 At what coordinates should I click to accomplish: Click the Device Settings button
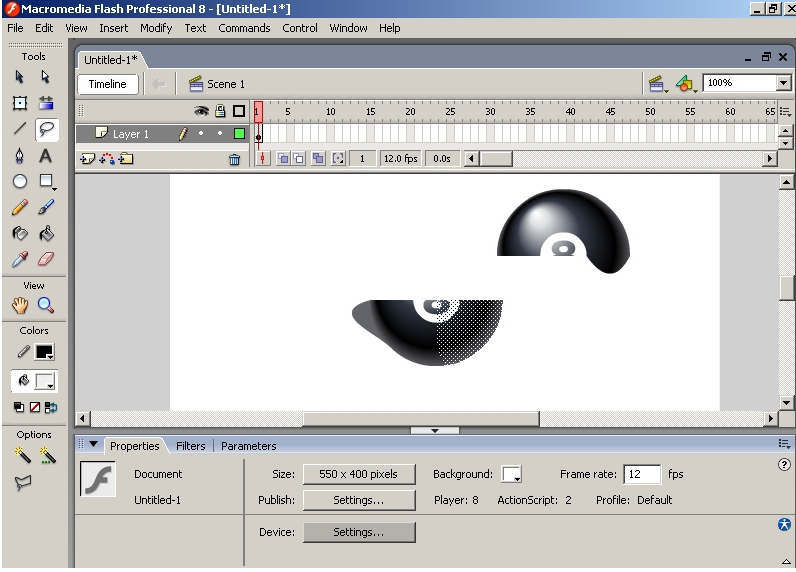(x=359, y=532)
